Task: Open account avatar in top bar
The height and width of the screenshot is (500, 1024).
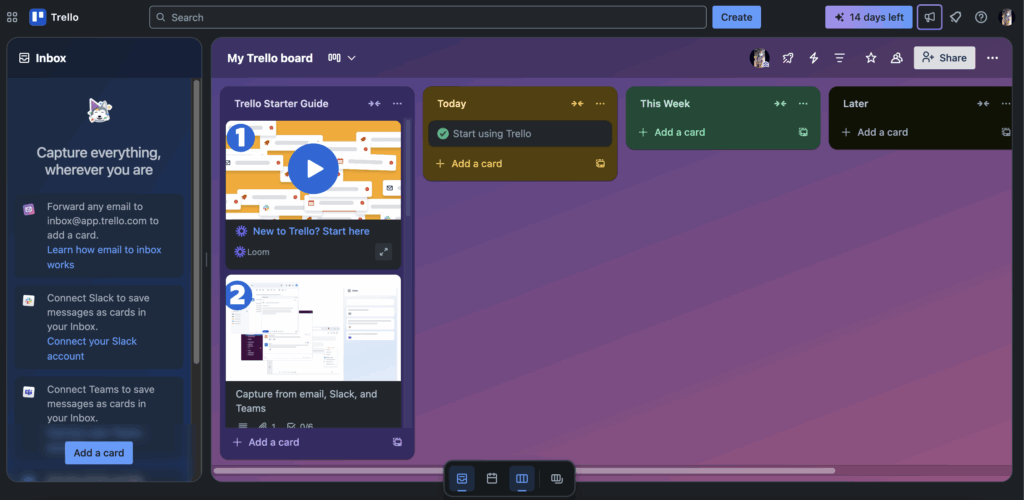Action: point(1006,18)
